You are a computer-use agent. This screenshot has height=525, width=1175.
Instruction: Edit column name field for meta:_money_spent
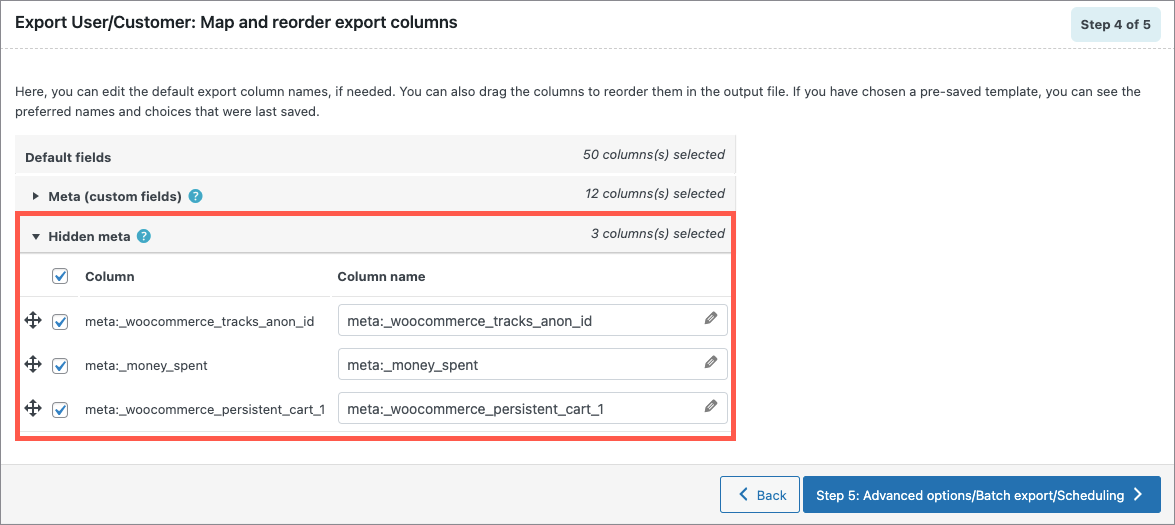click(x=532, y=365)
